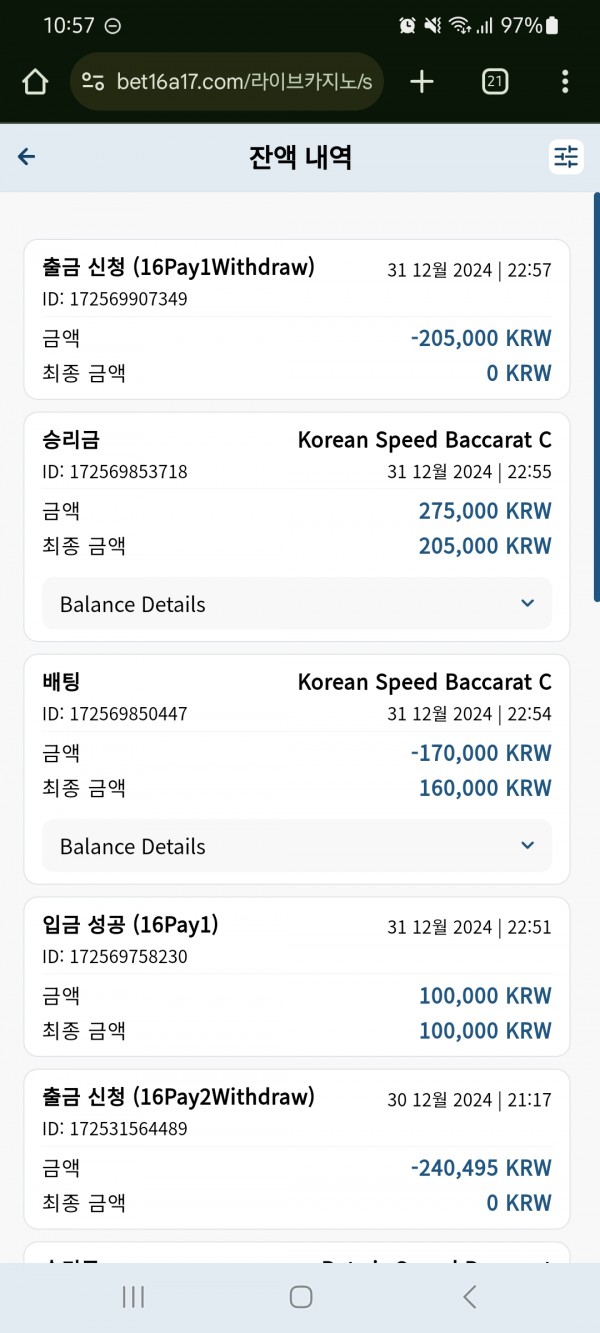Open the 16Pay1Withdraw withdrawal request entry
The width and height of the screenshot is (600, 1333).
pyautogui.click(x=297, y=319)
